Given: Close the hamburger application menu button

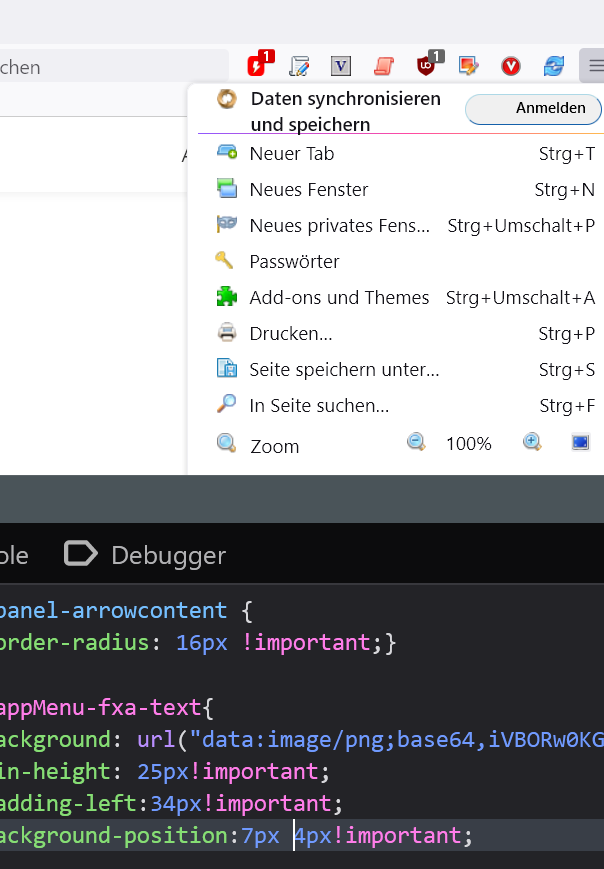Looking at the screenshot, I should coord(595,67).
